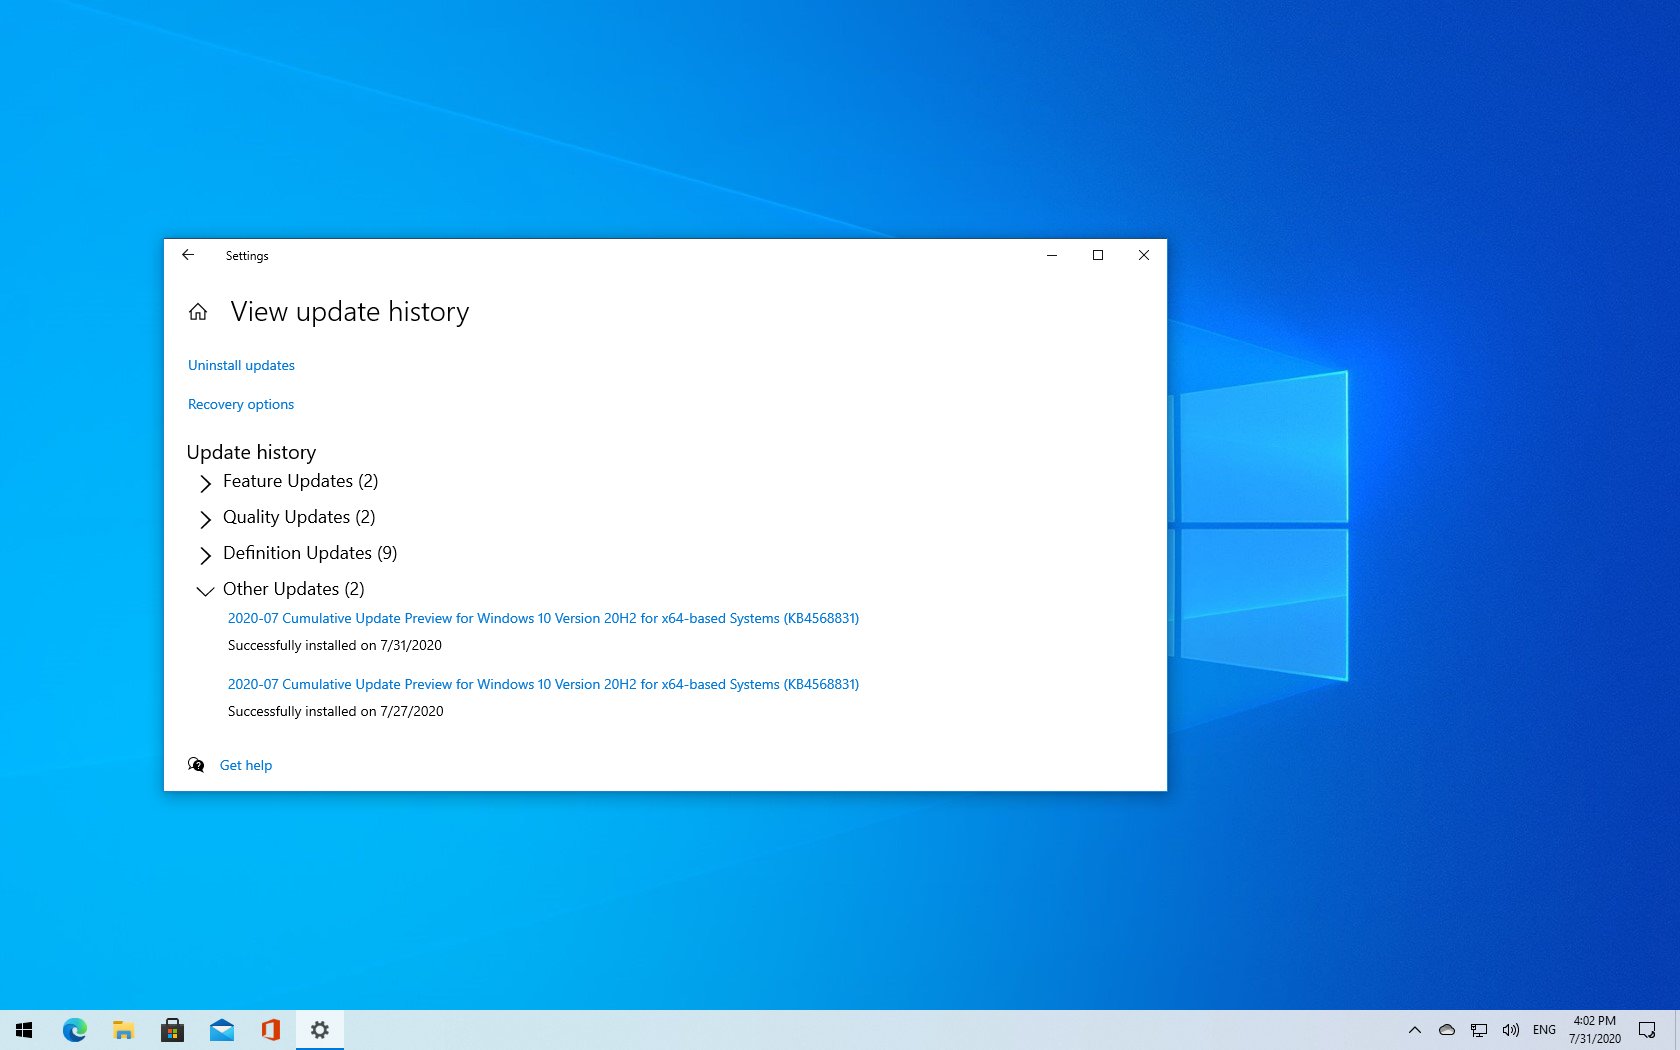
Task: Open the Mail app from the taskbar
Action: [x=221, y=1030]
